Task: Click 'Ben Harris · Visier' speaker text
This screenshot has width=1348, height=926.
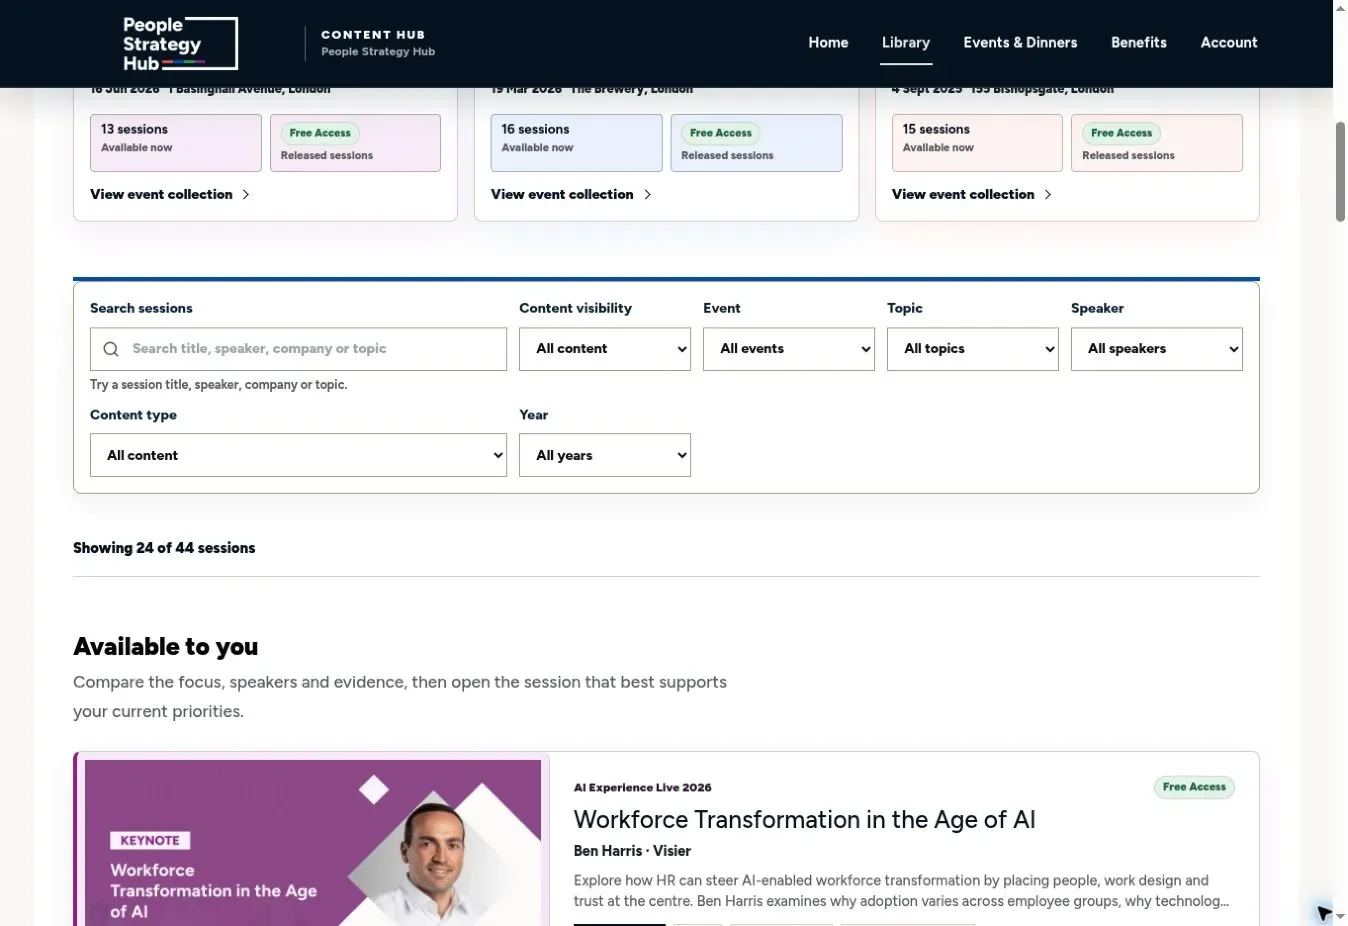Action: (x=632, y=851)
